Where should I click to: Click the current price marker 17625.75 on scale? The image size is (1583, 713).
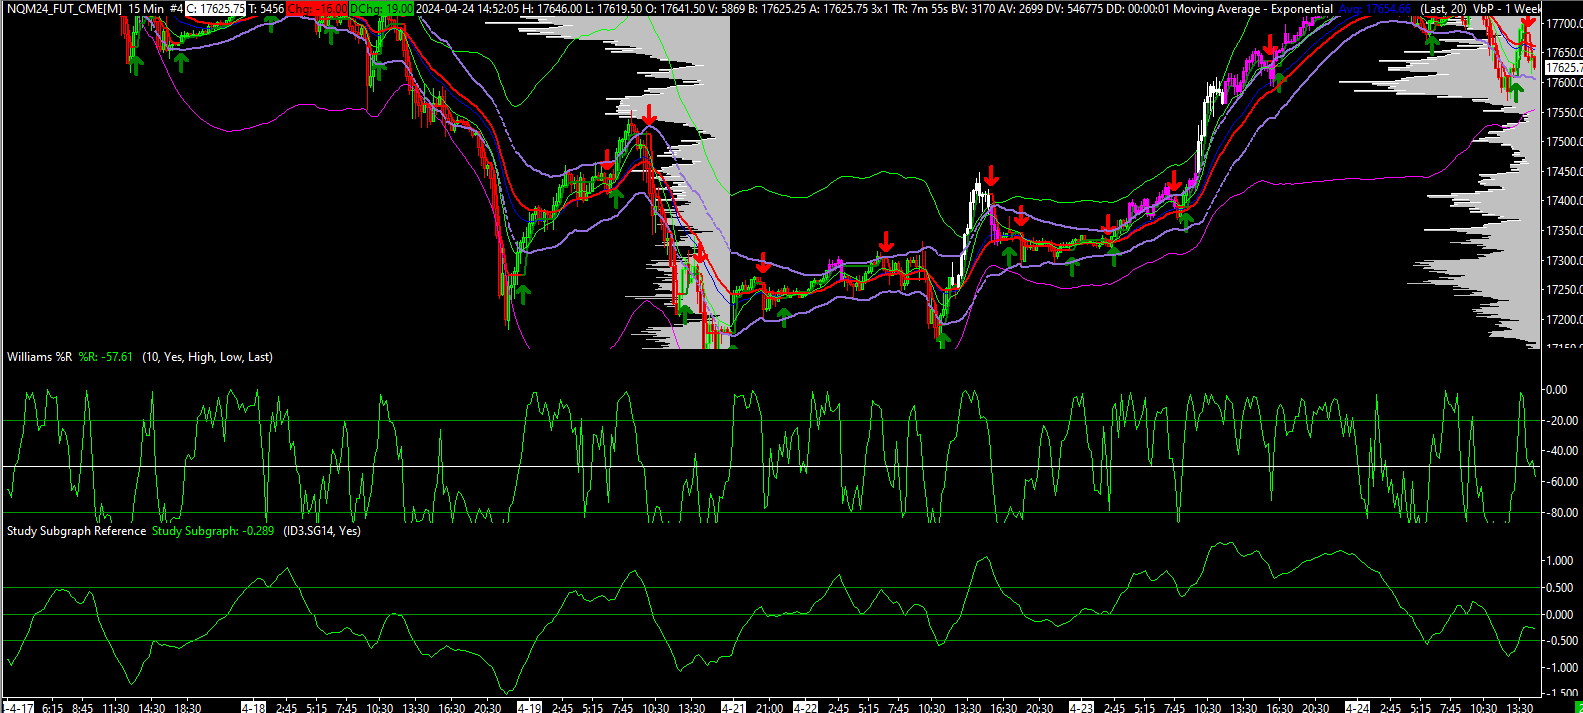point(1563,68)
